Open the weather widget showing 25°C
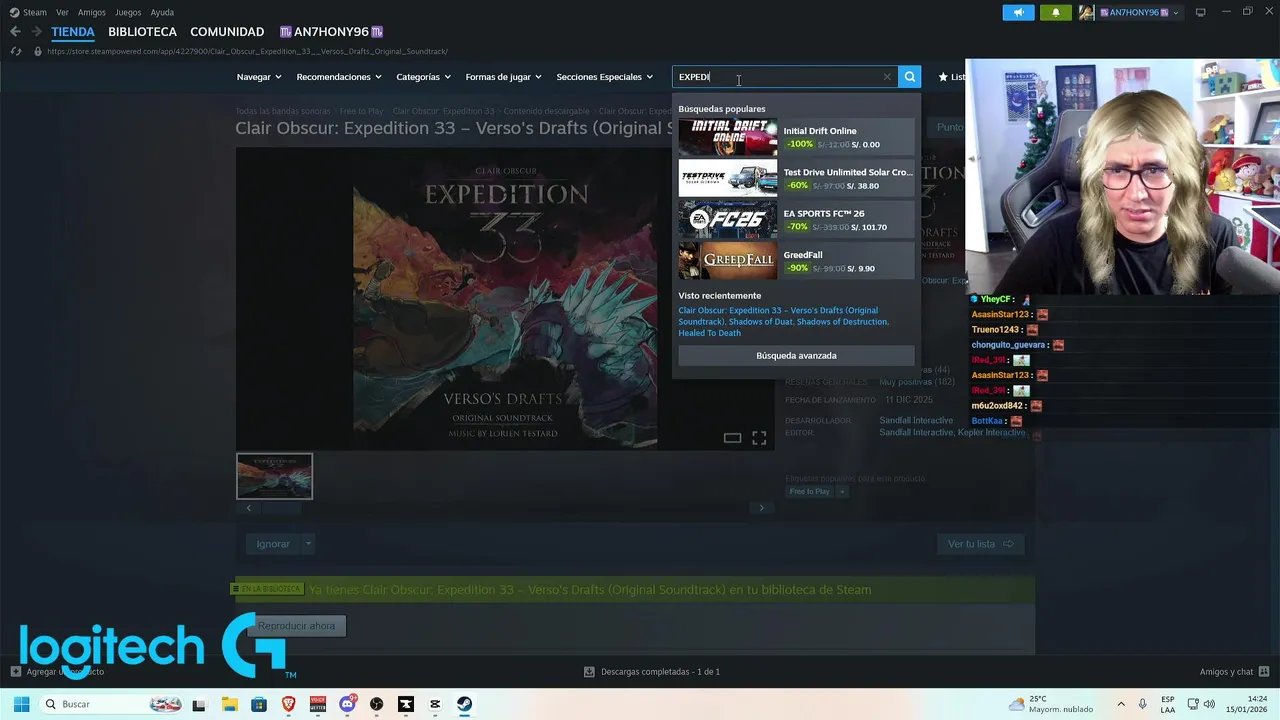Screen dimensions: 1280x720 1051,704
